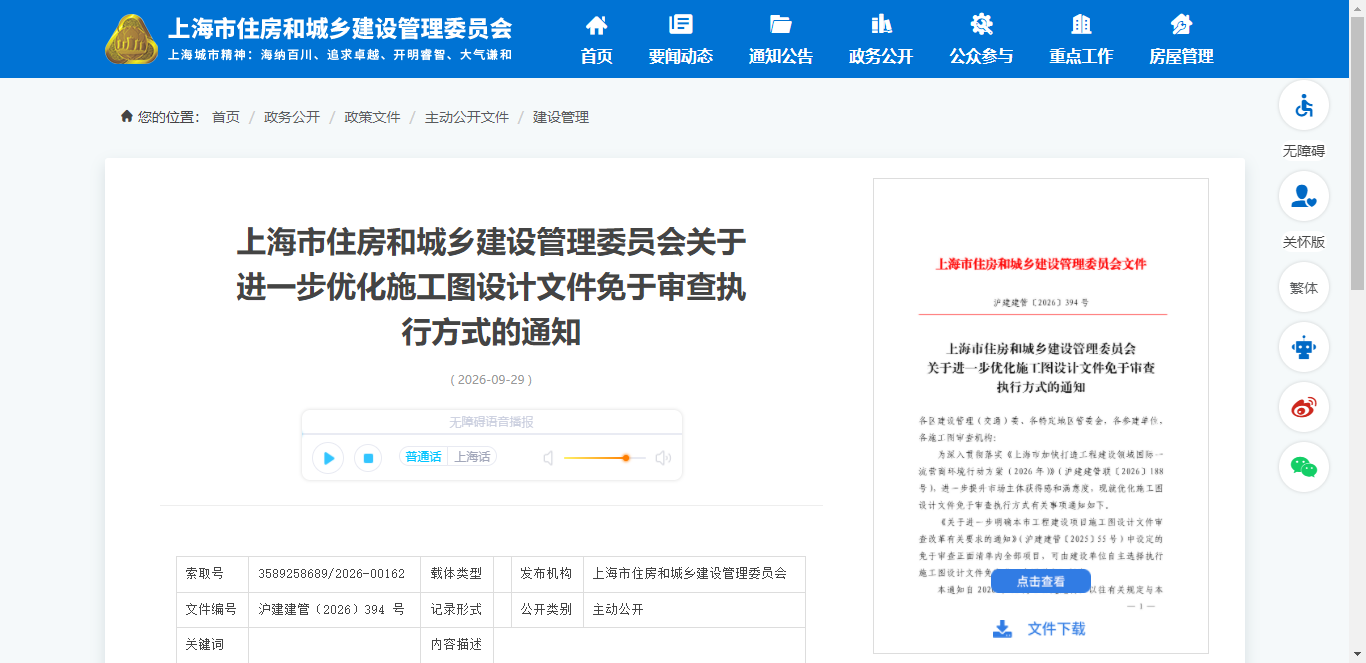Click the 关键词 table label

pyautogui.click(x=205, y=644)
